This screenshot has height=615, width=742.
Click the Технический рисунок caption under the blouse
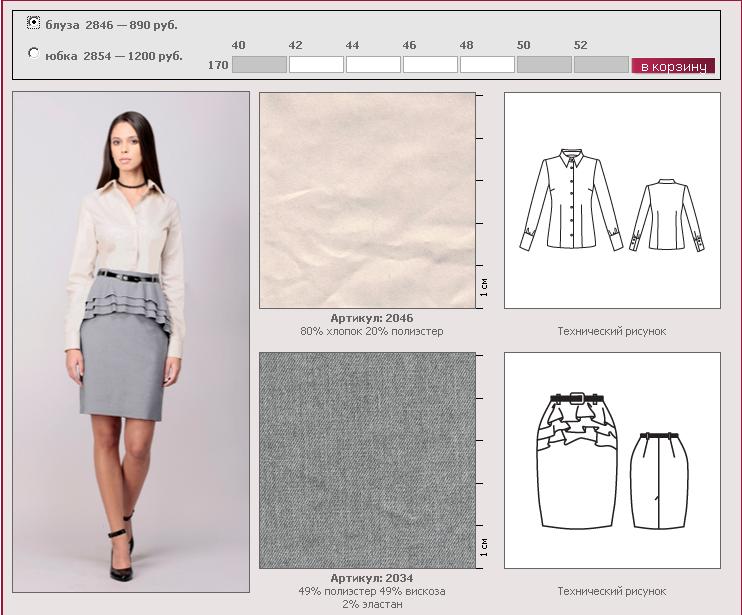coord(611,331)
